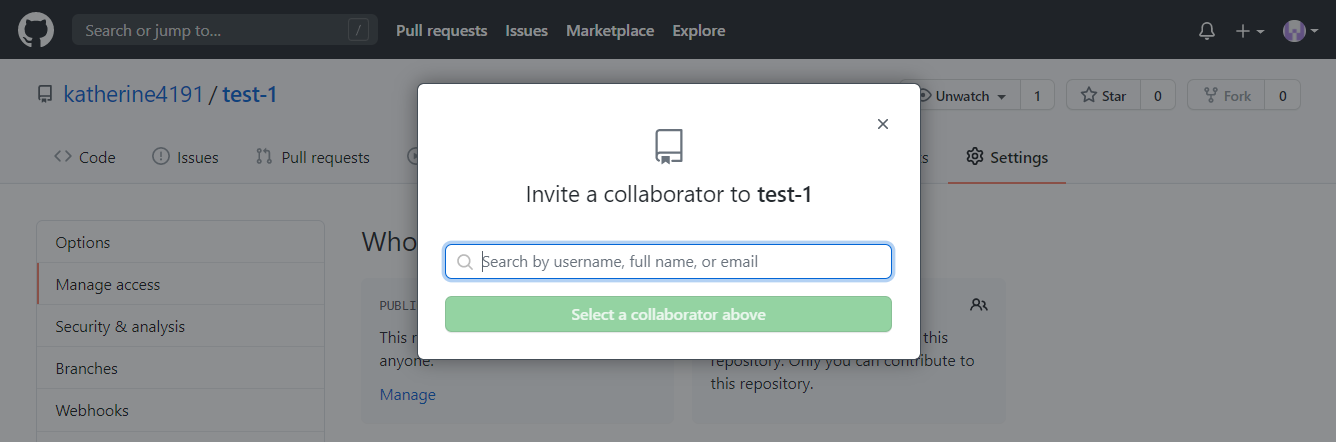
Task: Star the repository
Action: coord(1103,96)
